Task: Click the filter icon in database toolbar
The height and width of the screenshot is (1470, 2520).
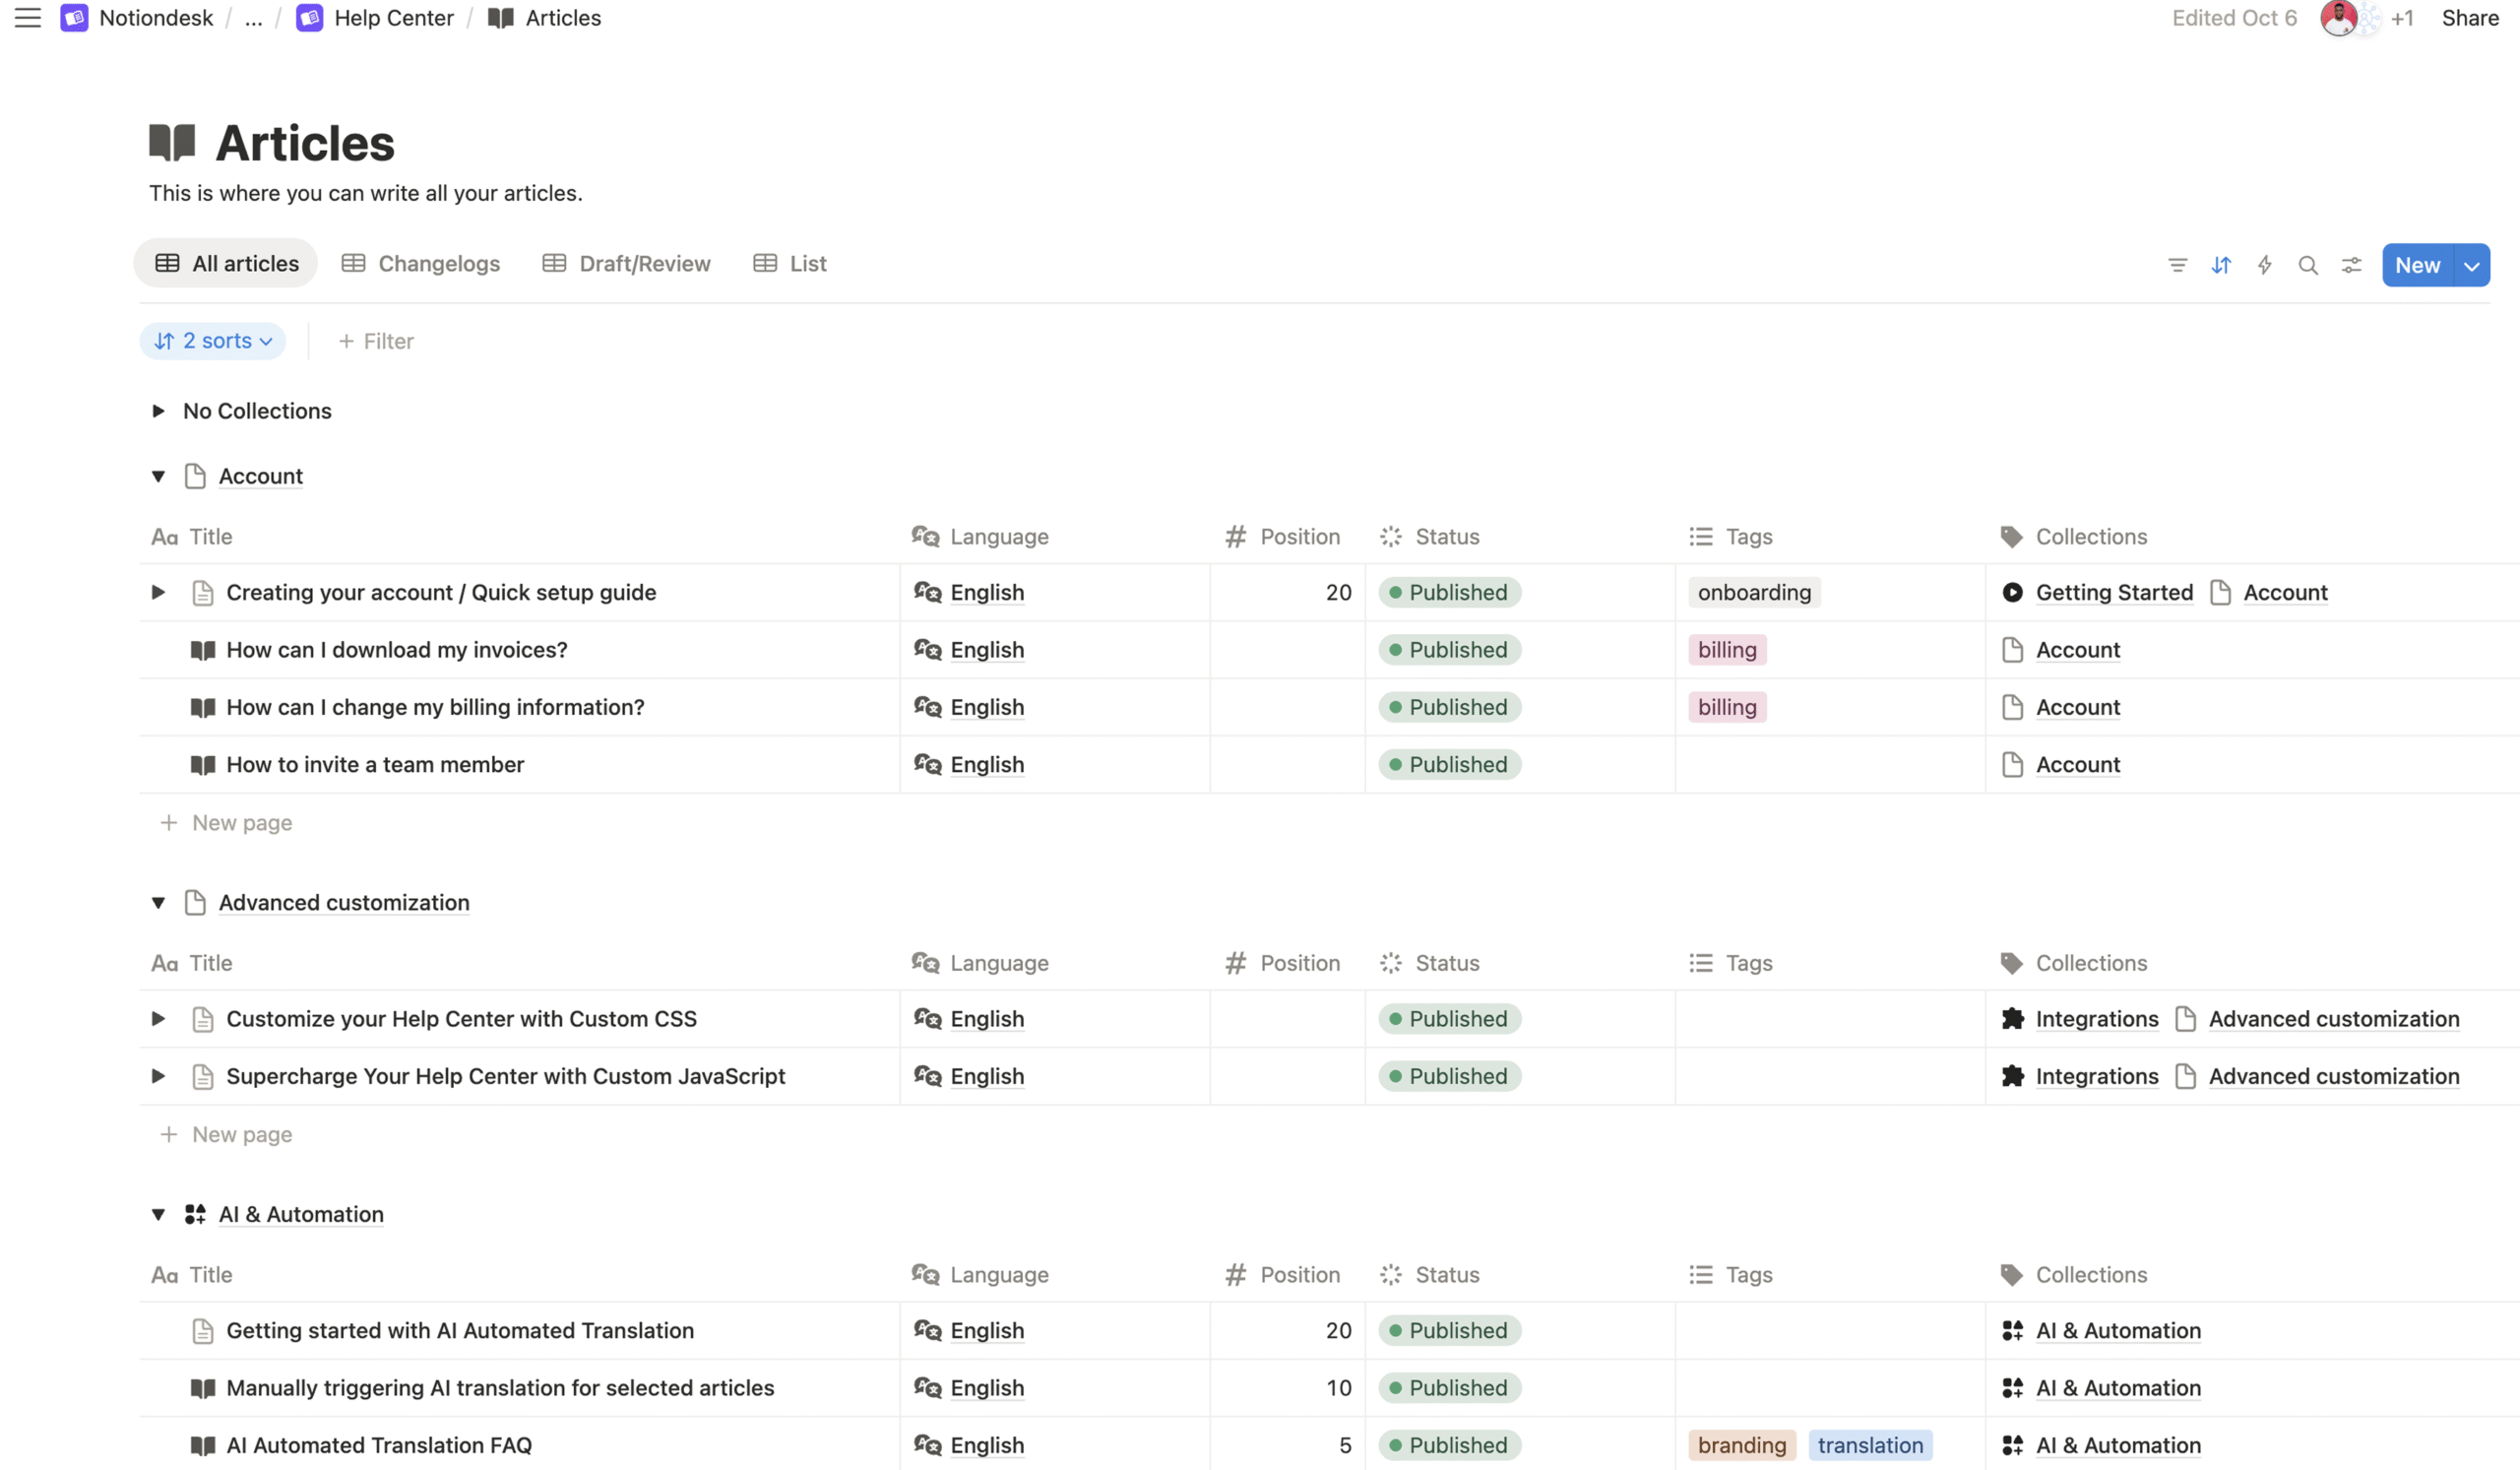Action: pyautogui.click(x=2177, y=265)
